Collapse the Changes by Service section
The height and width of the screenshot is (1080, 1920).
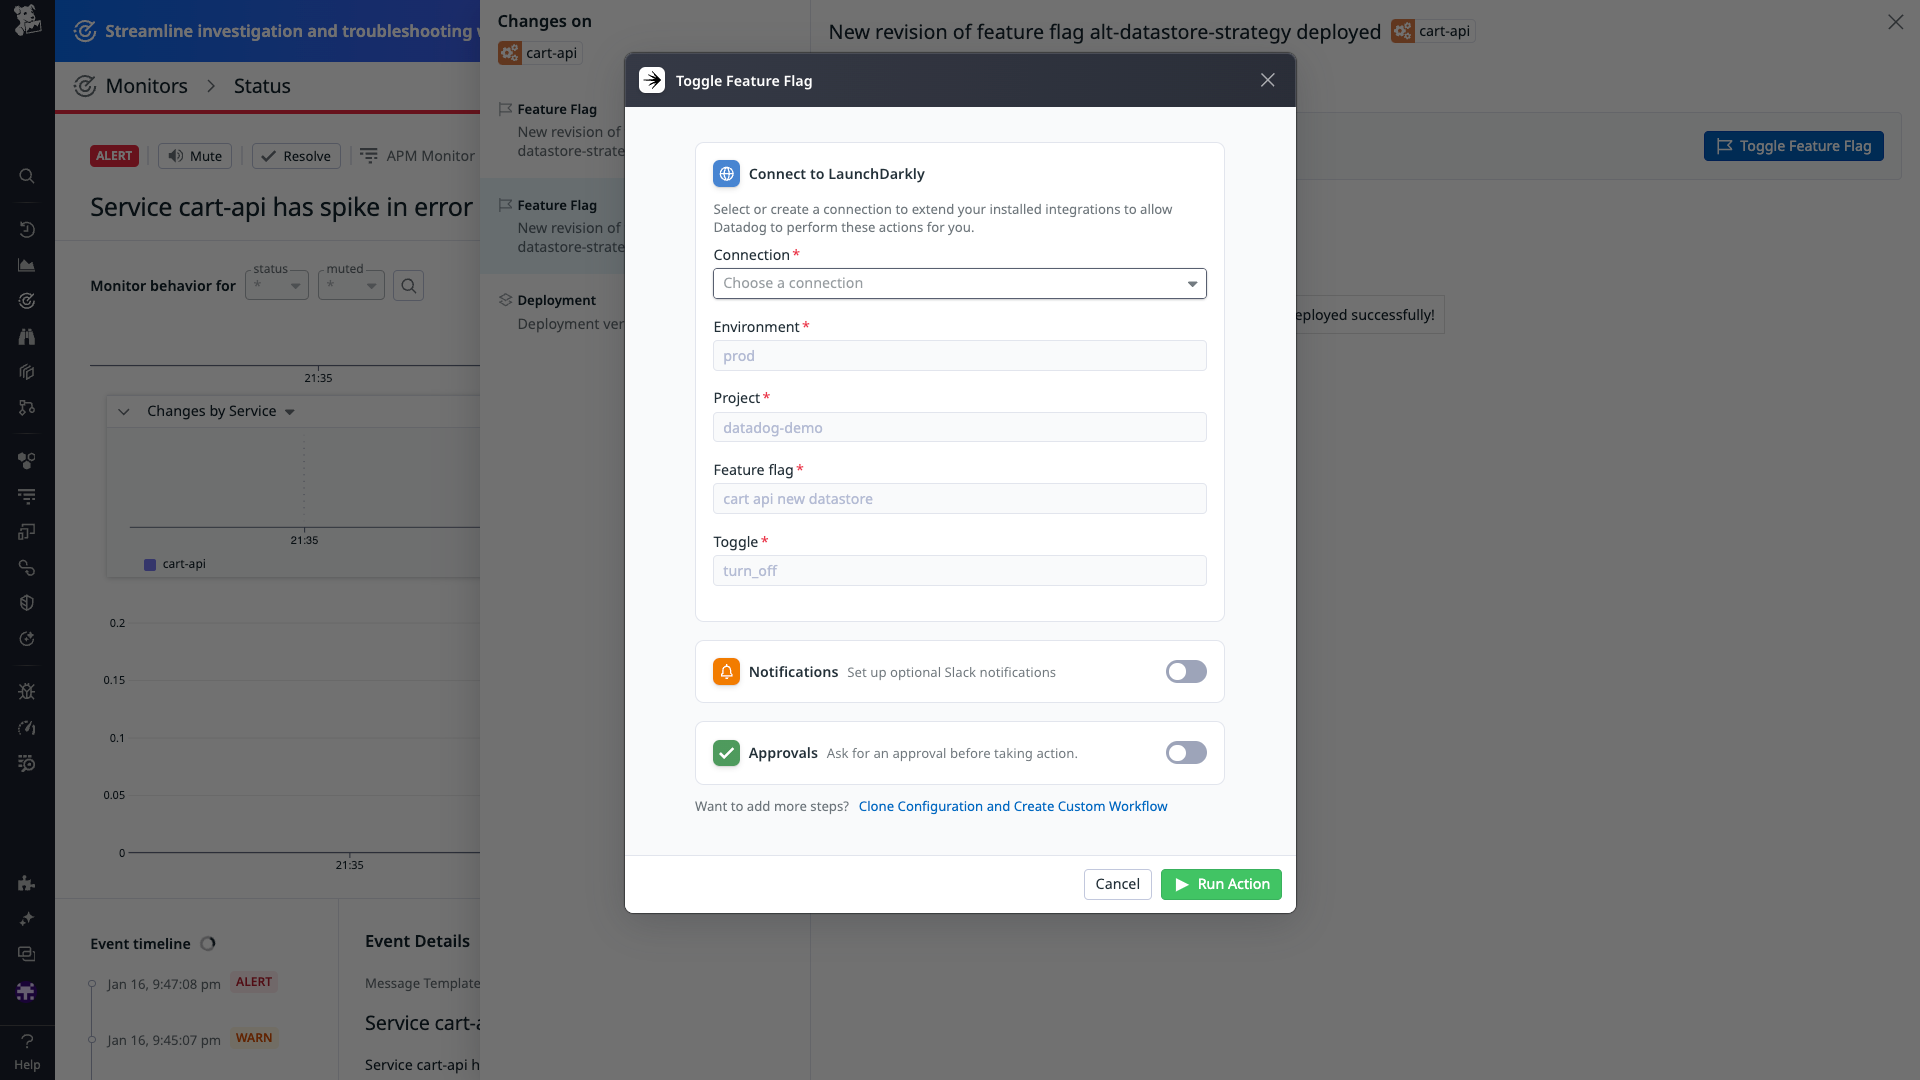click(124, 411)
